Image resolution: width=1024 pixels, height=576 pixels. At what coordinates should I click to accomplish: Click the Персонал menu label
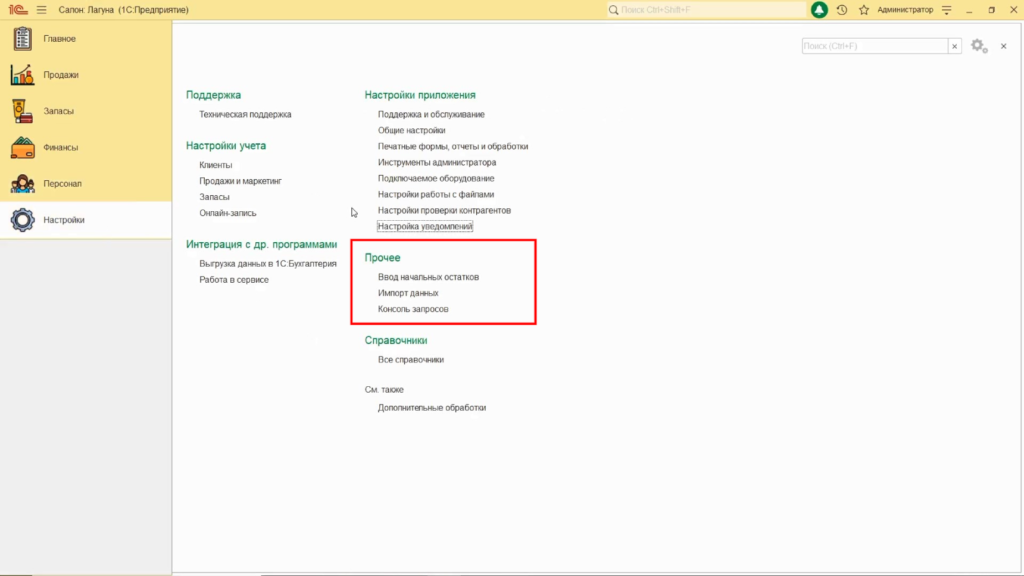[x=63, y=184]
